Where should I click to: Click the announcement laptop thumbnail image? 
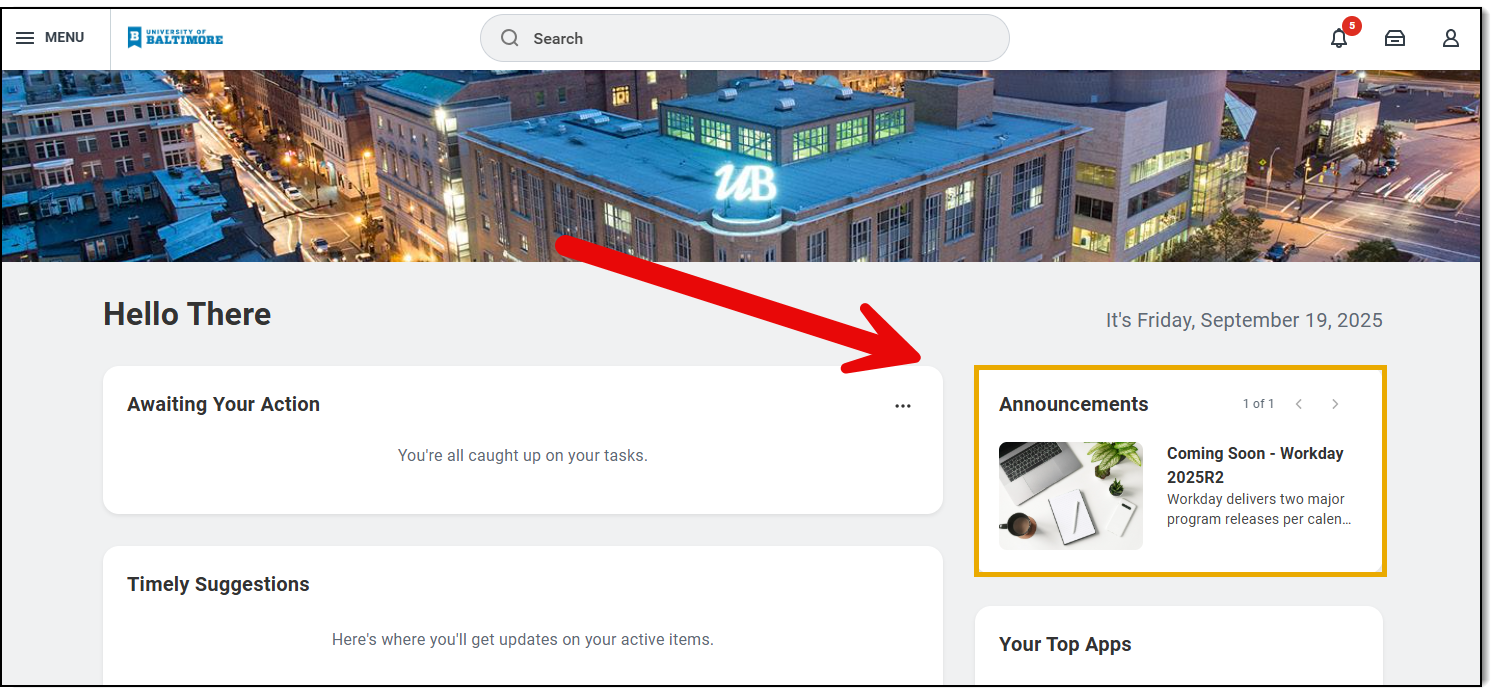pos(1070,496)
